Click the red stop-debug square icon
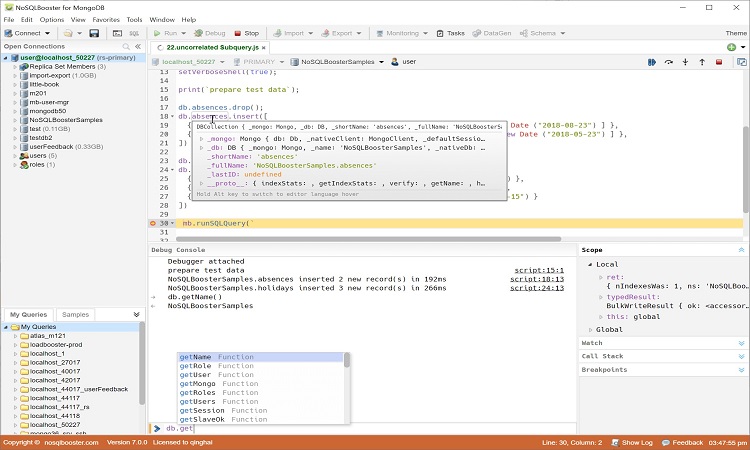The width and height of the screenshot is (750, 450). tap(718, 62)
